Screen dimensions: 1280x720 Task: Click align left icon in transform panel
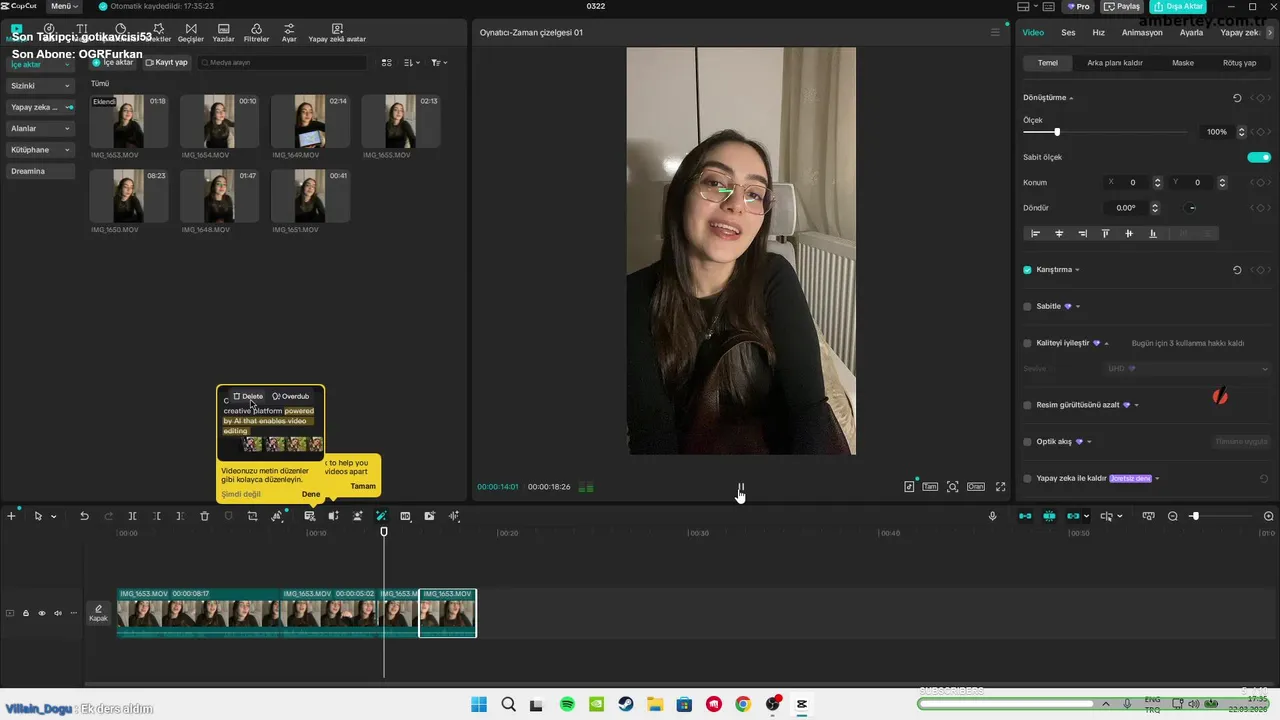[x=1035, y=233]
